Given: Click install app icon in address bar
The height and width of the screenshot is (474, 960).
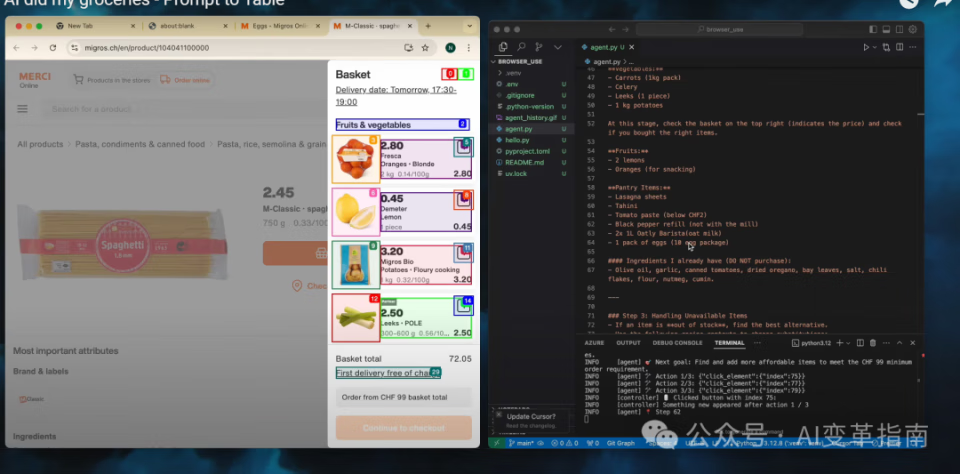Looking at the screenshot, I should pyautogui.click(x=408, y=48).
